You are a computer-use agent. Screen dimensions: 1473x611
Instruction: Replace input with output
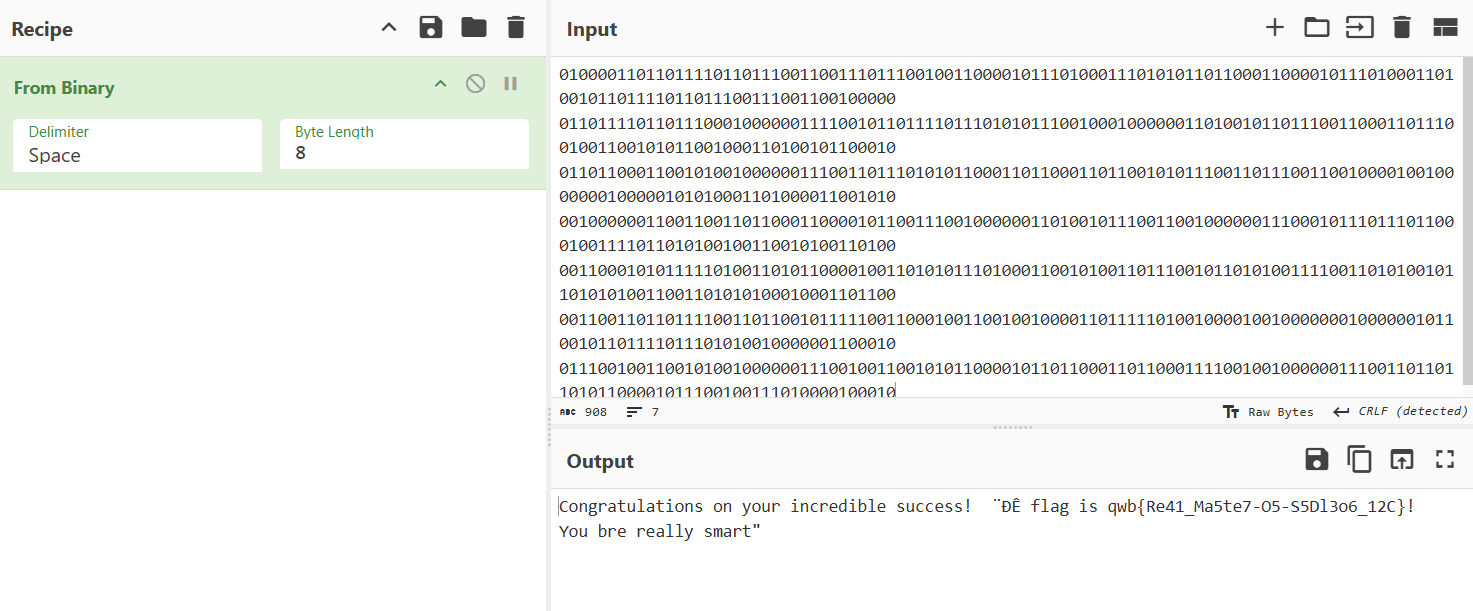pyautogui.click(x=1402, y=459)
